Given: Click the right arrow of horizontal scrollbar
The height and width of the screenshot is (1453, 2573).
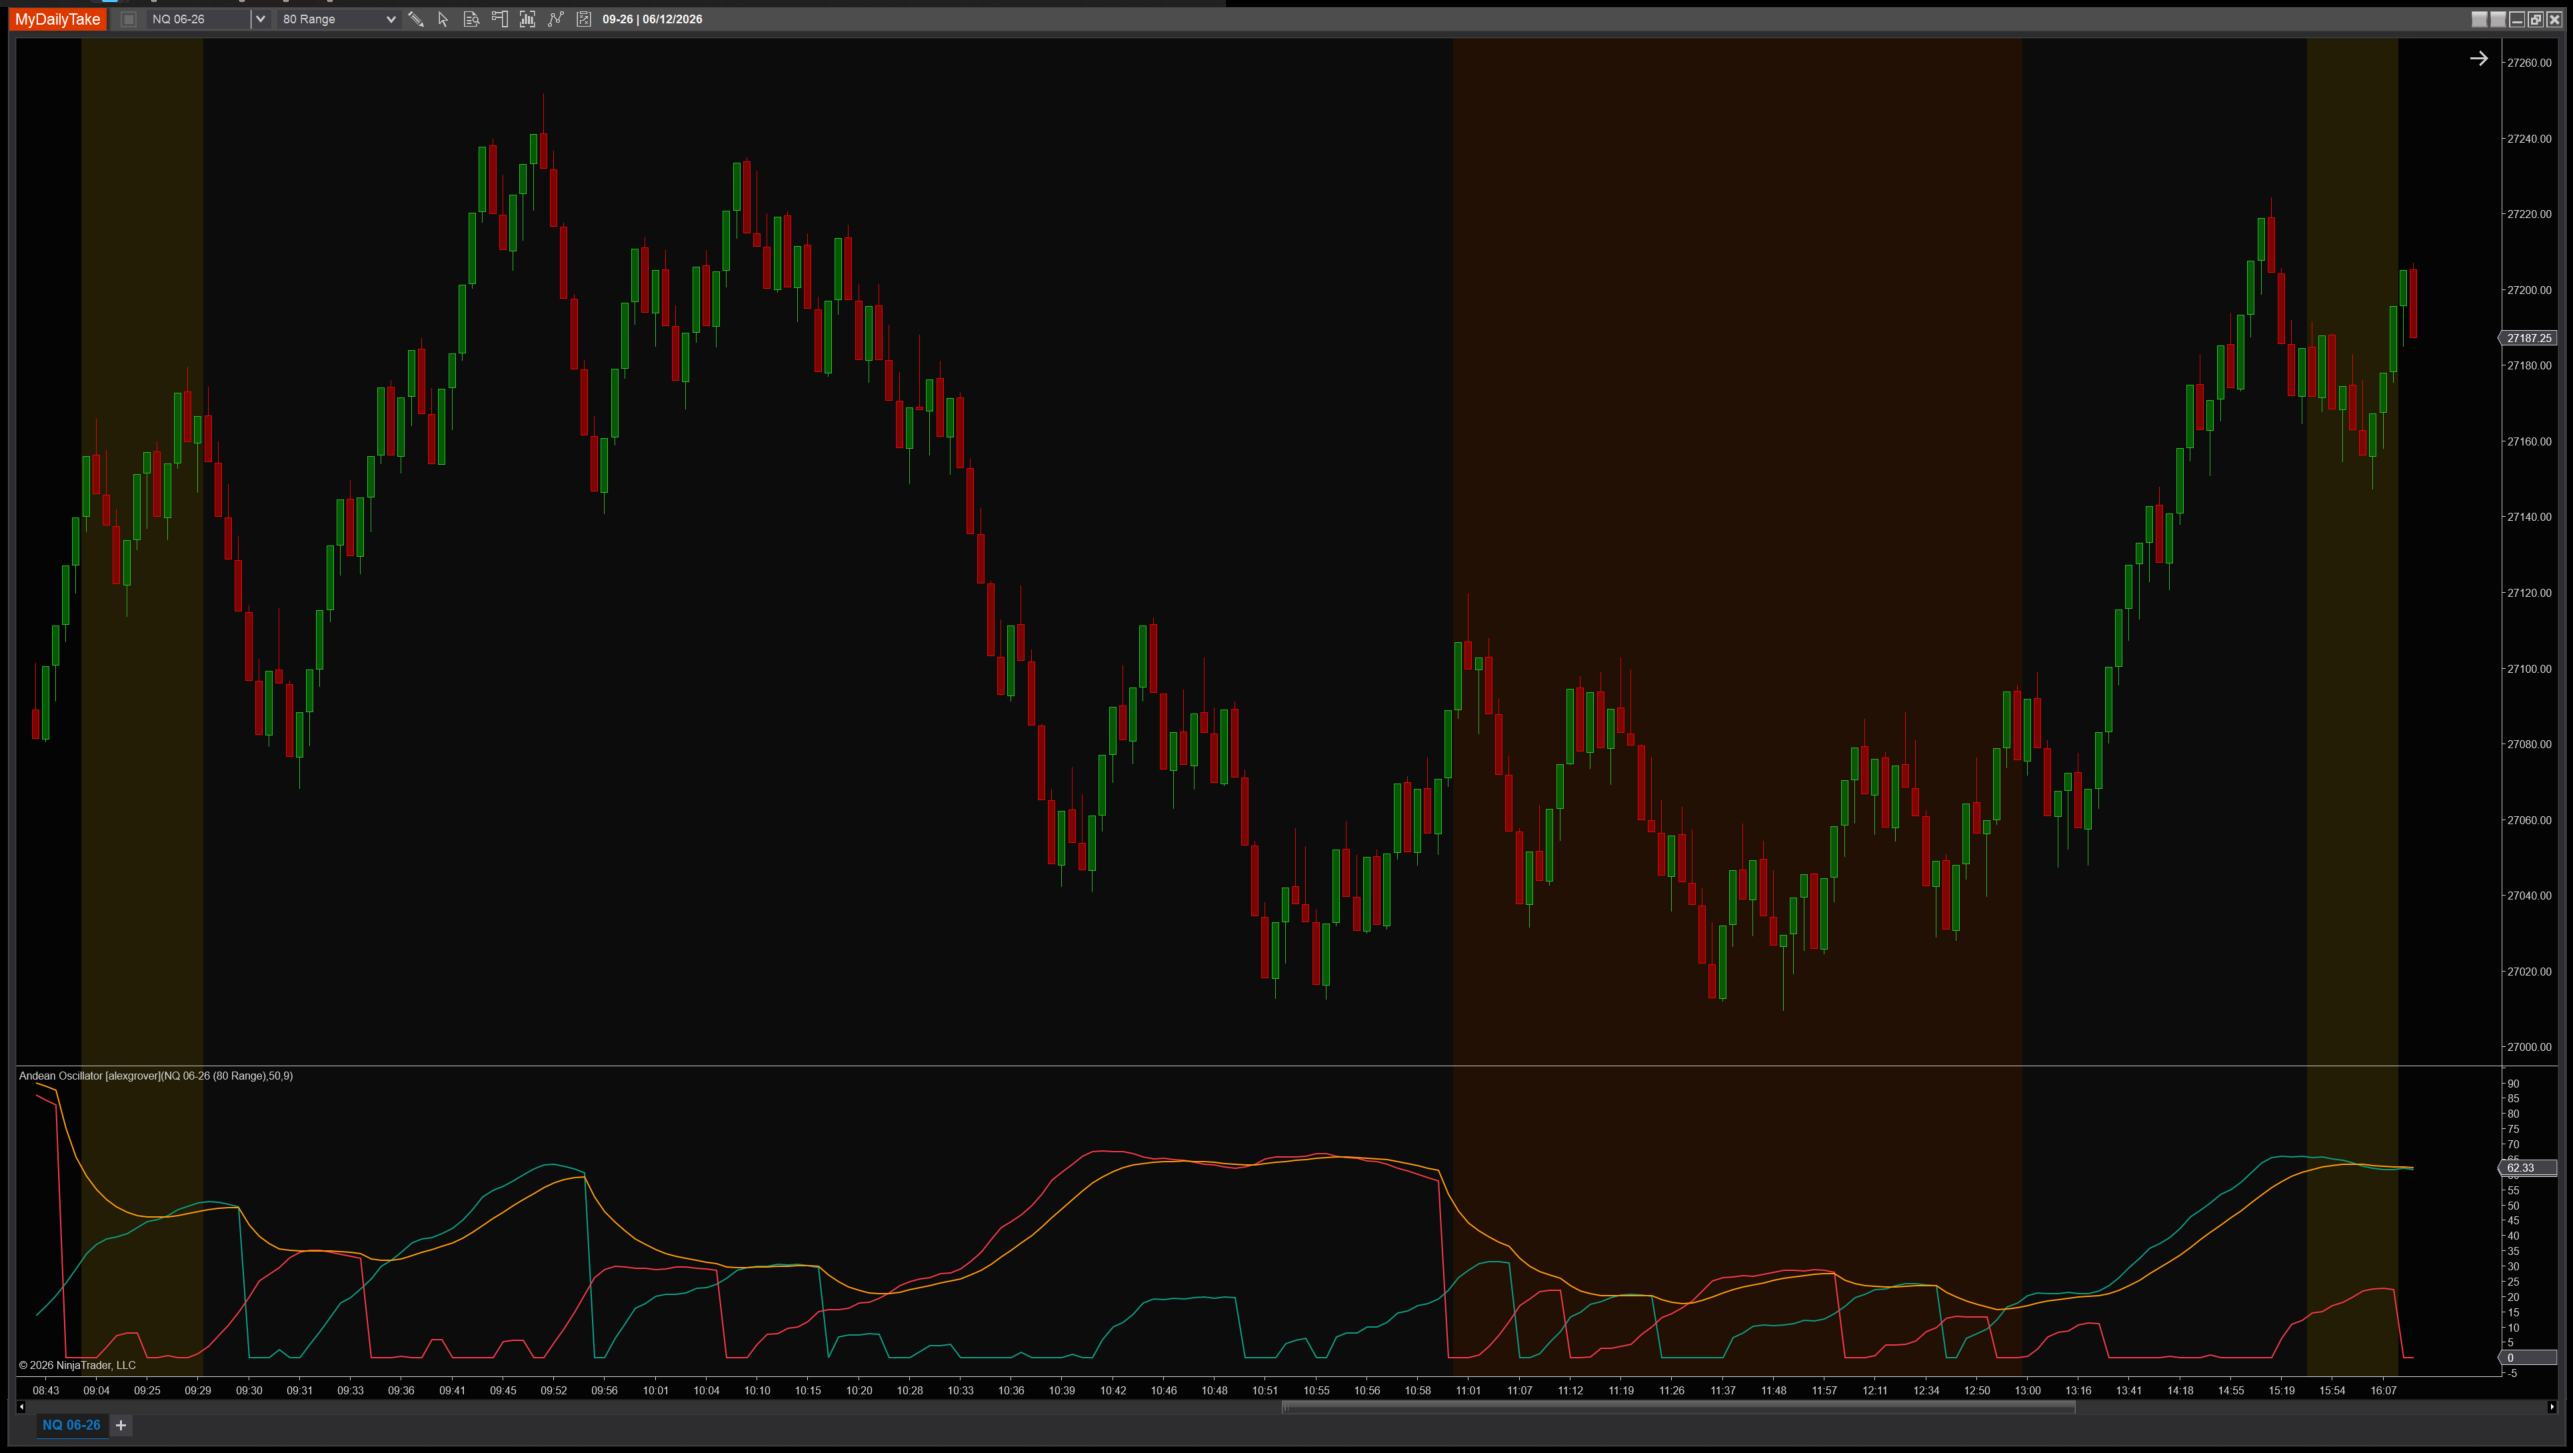Looking at the screenshot, I should point(2551,1407).
